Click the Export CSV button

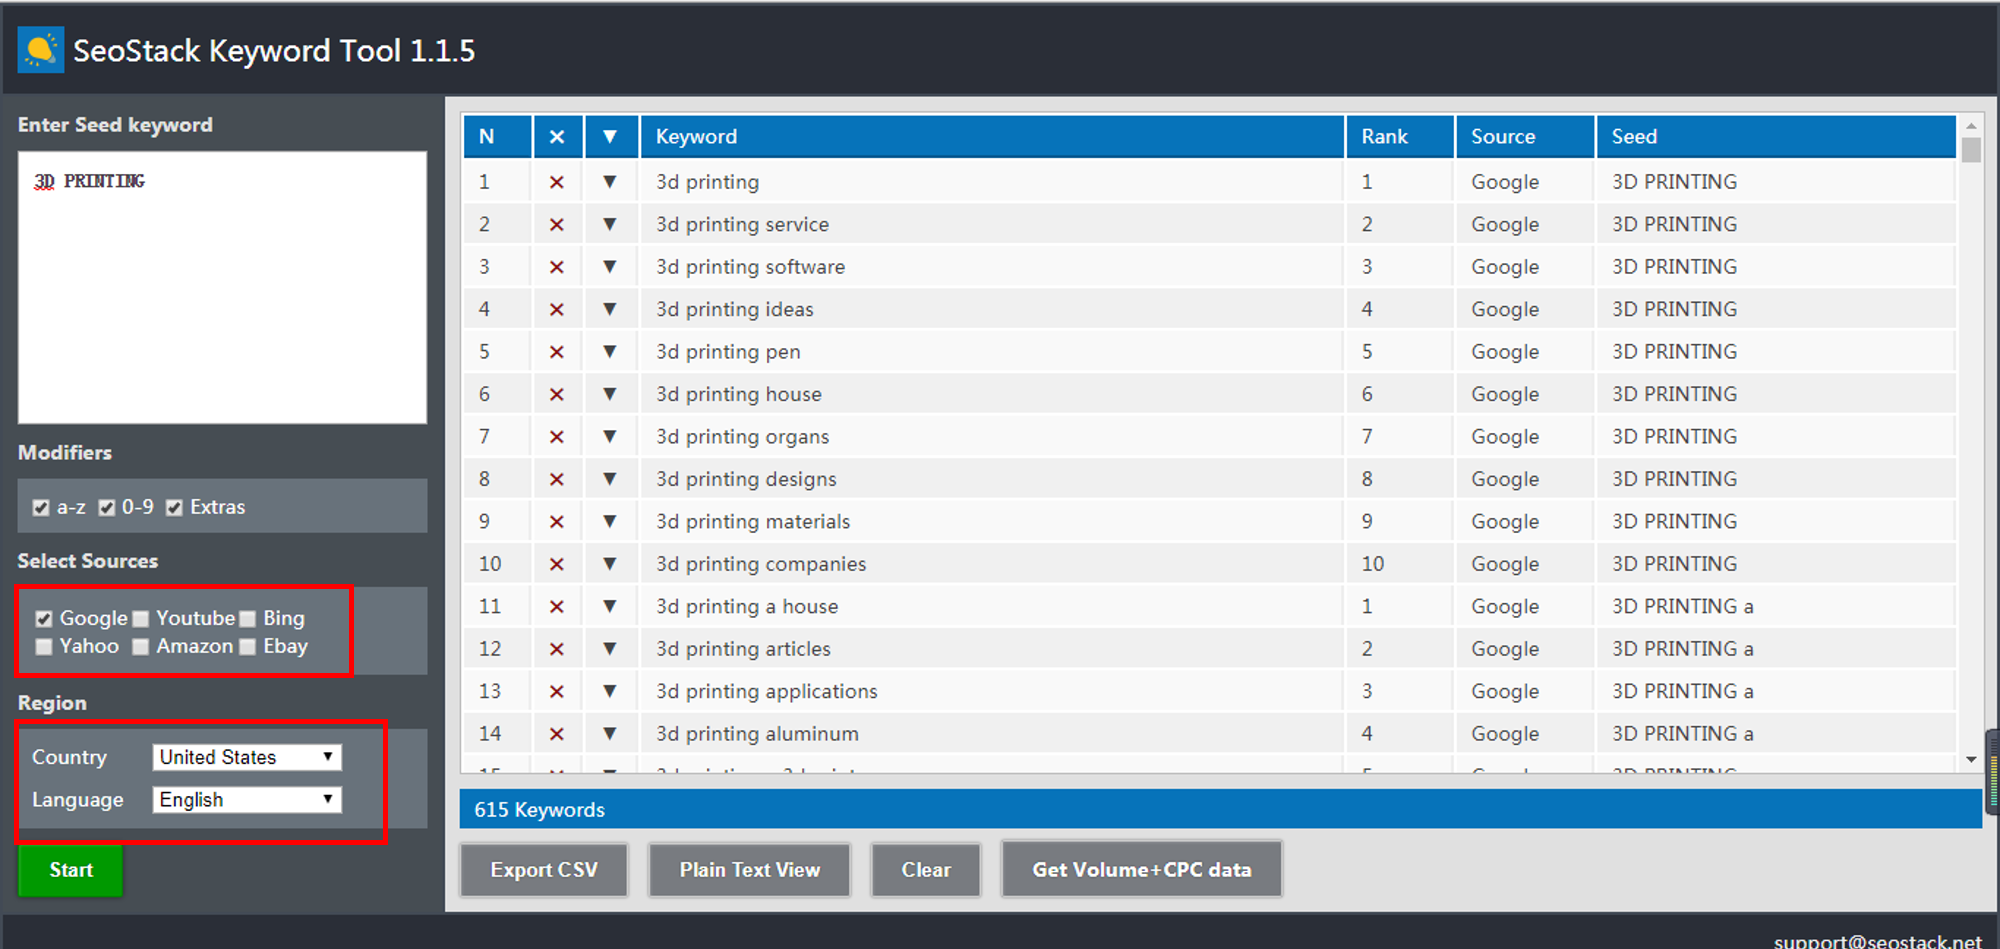(544, 870)
